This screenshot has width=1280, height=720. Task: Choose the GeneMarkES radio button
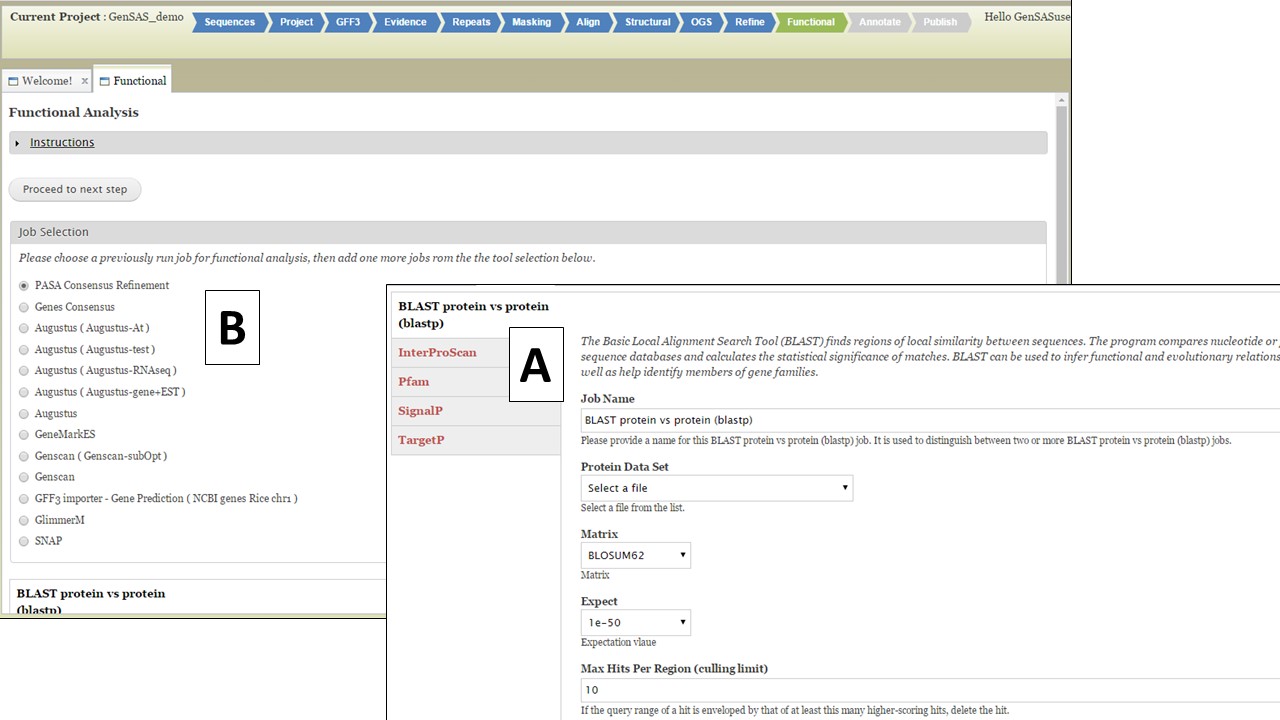click(24, 435)
